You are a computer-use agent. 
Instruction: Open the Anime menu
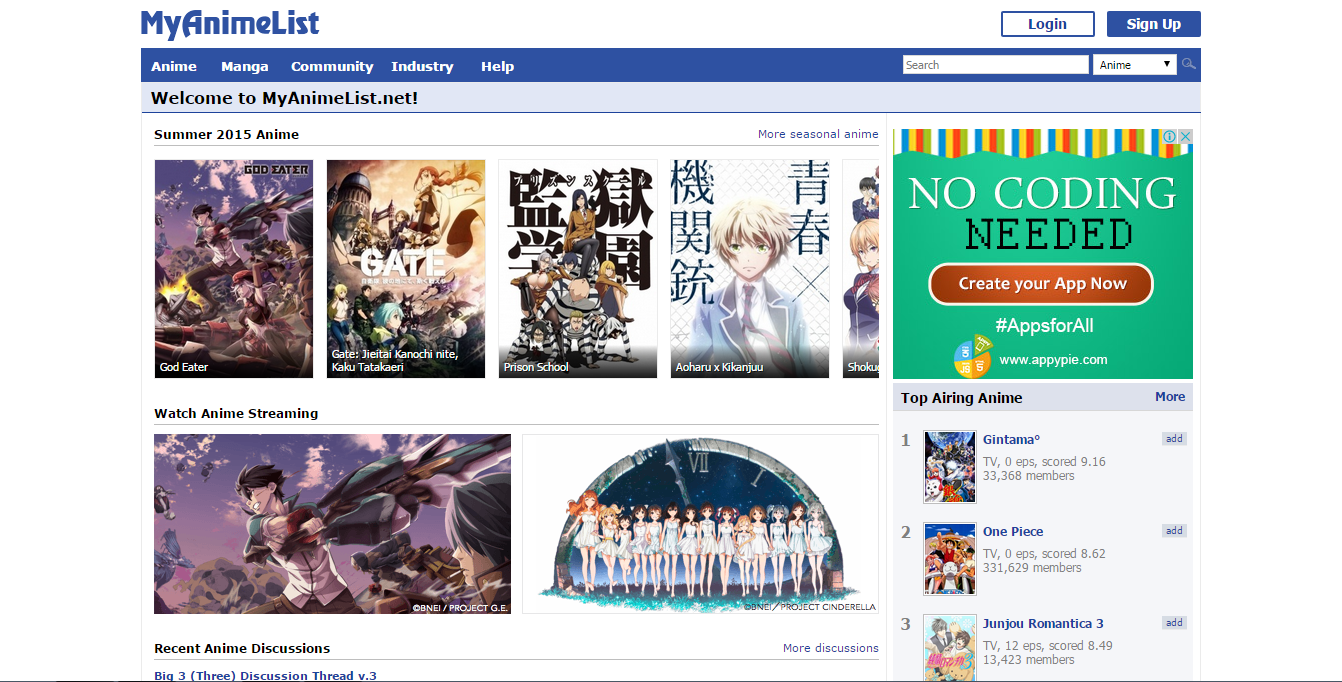[173, 66]
